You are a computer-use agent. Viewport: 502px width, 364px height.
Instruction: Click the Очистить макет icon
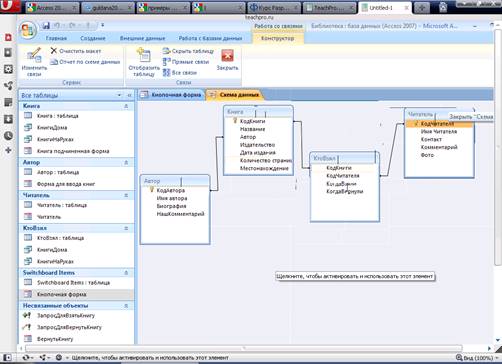(x=53, y=51)
